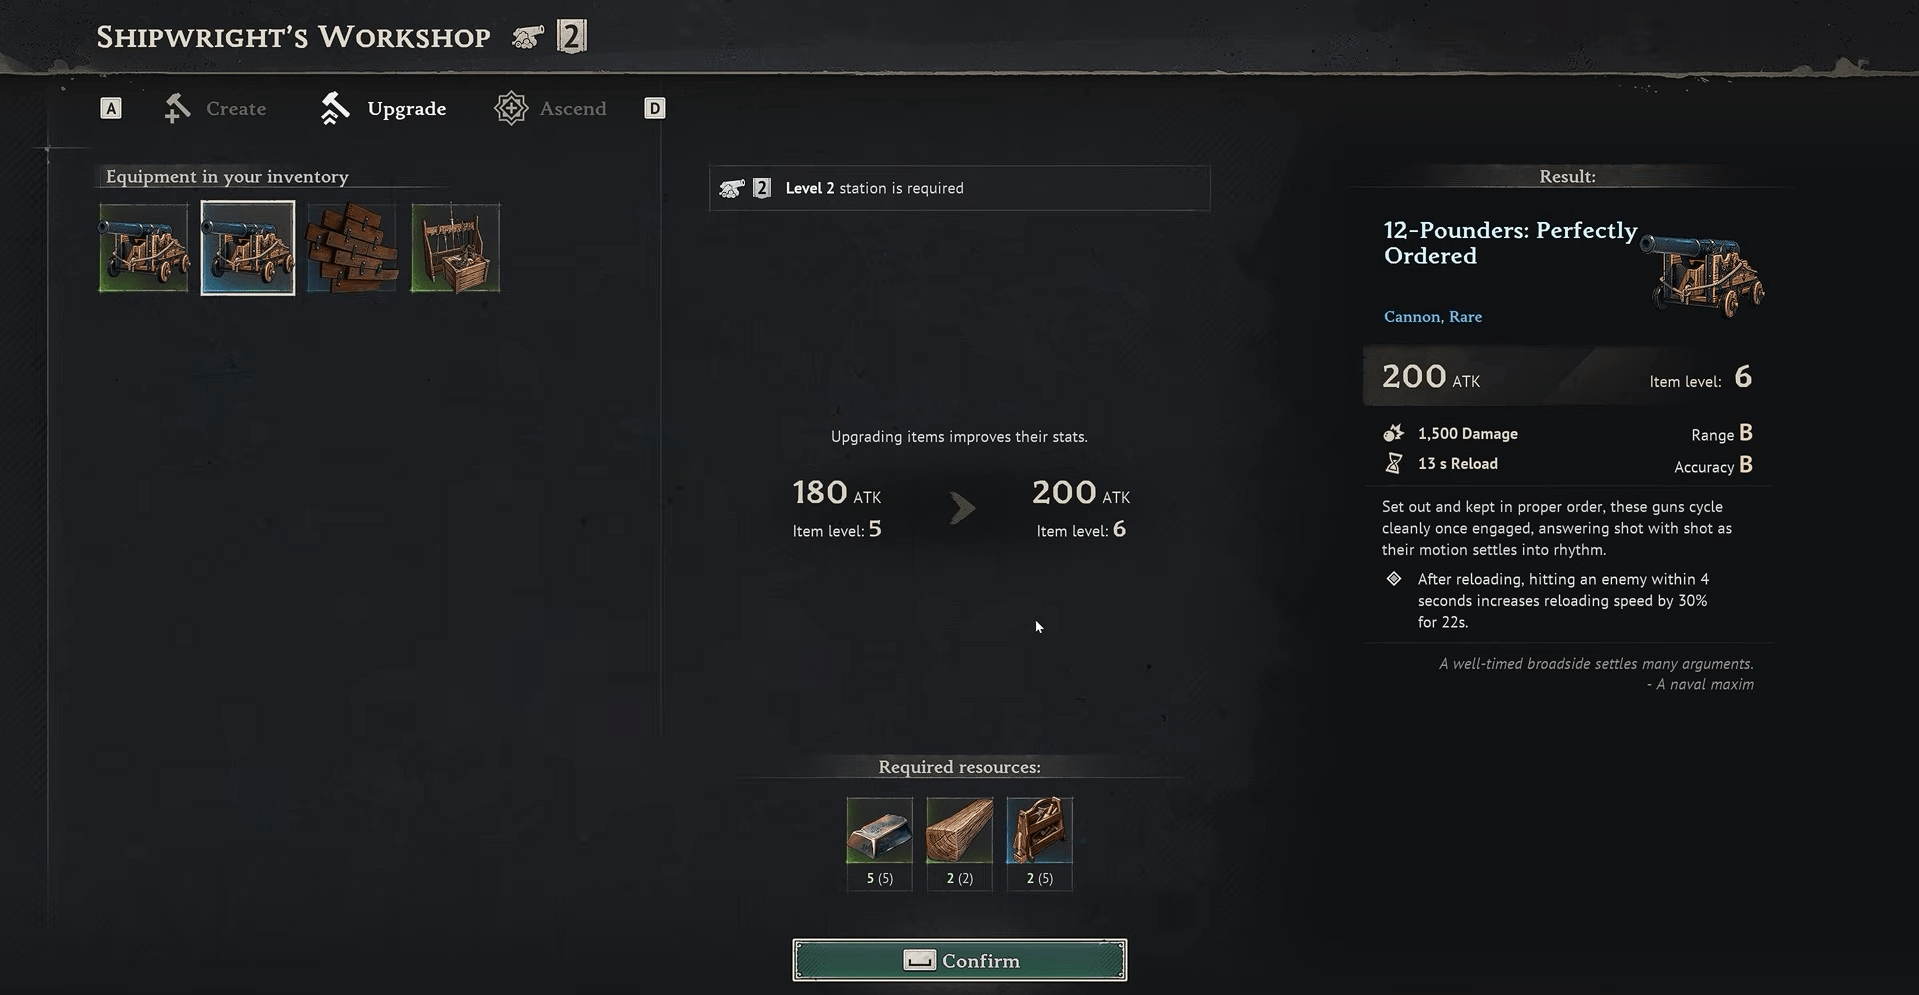Select the blue rare cannon item
This screenshot has height=995, width=1919.
(248, 248)
